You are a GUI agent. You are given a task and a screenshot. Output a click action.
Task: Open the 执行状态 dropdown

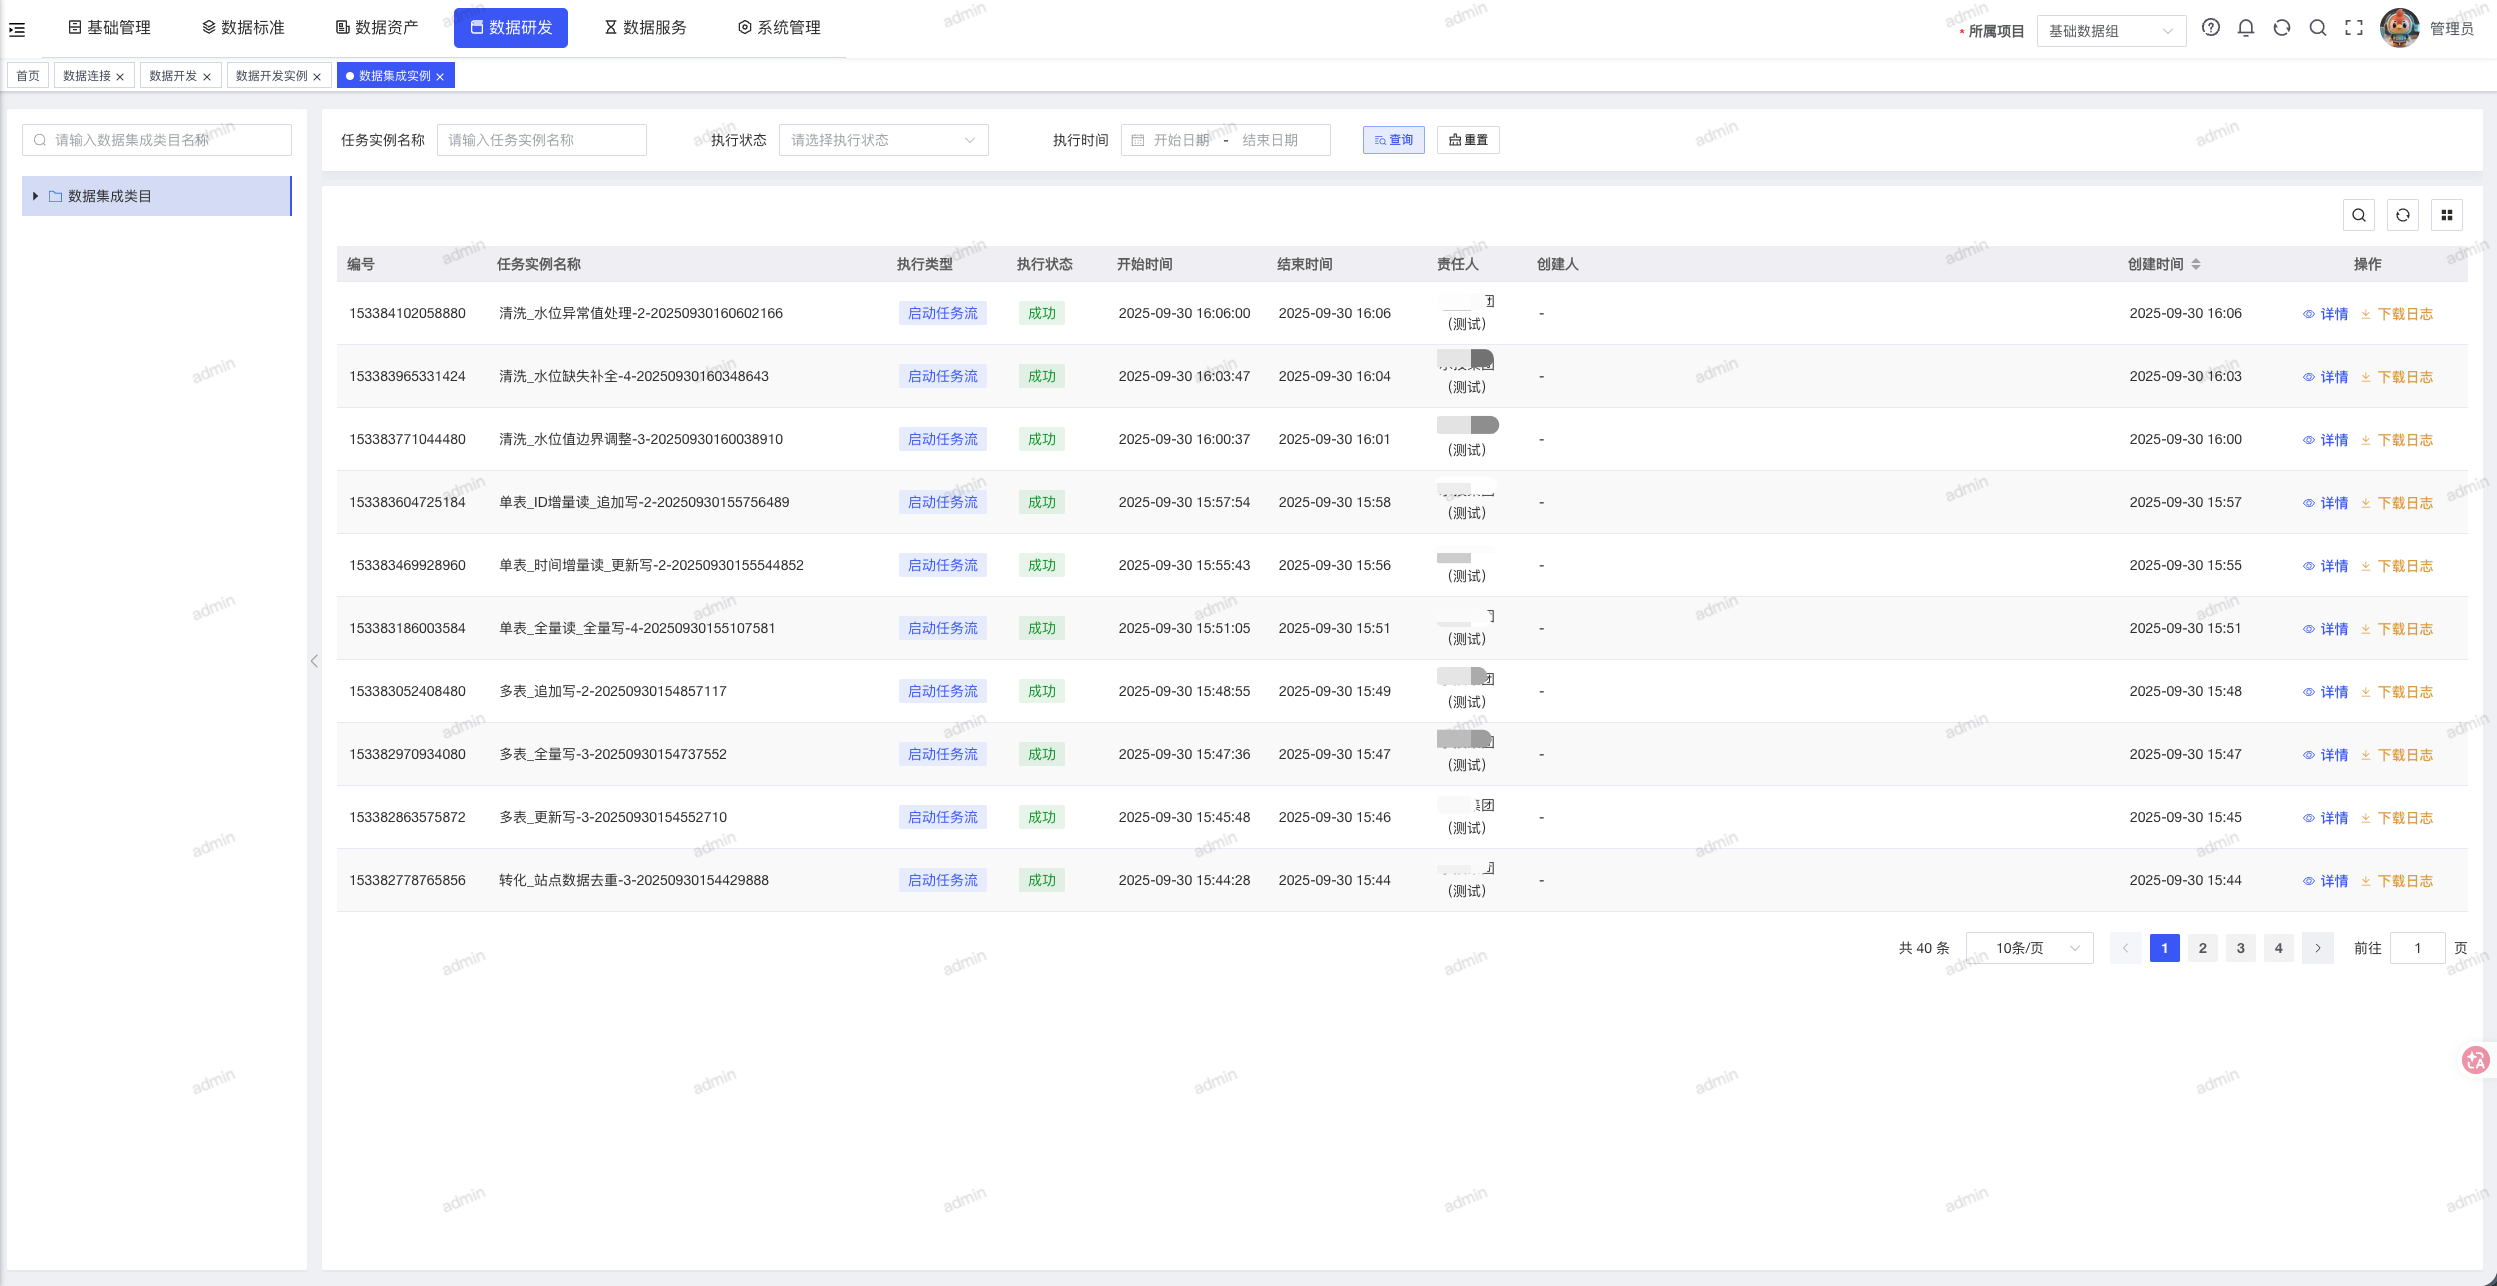click(883, 140)
